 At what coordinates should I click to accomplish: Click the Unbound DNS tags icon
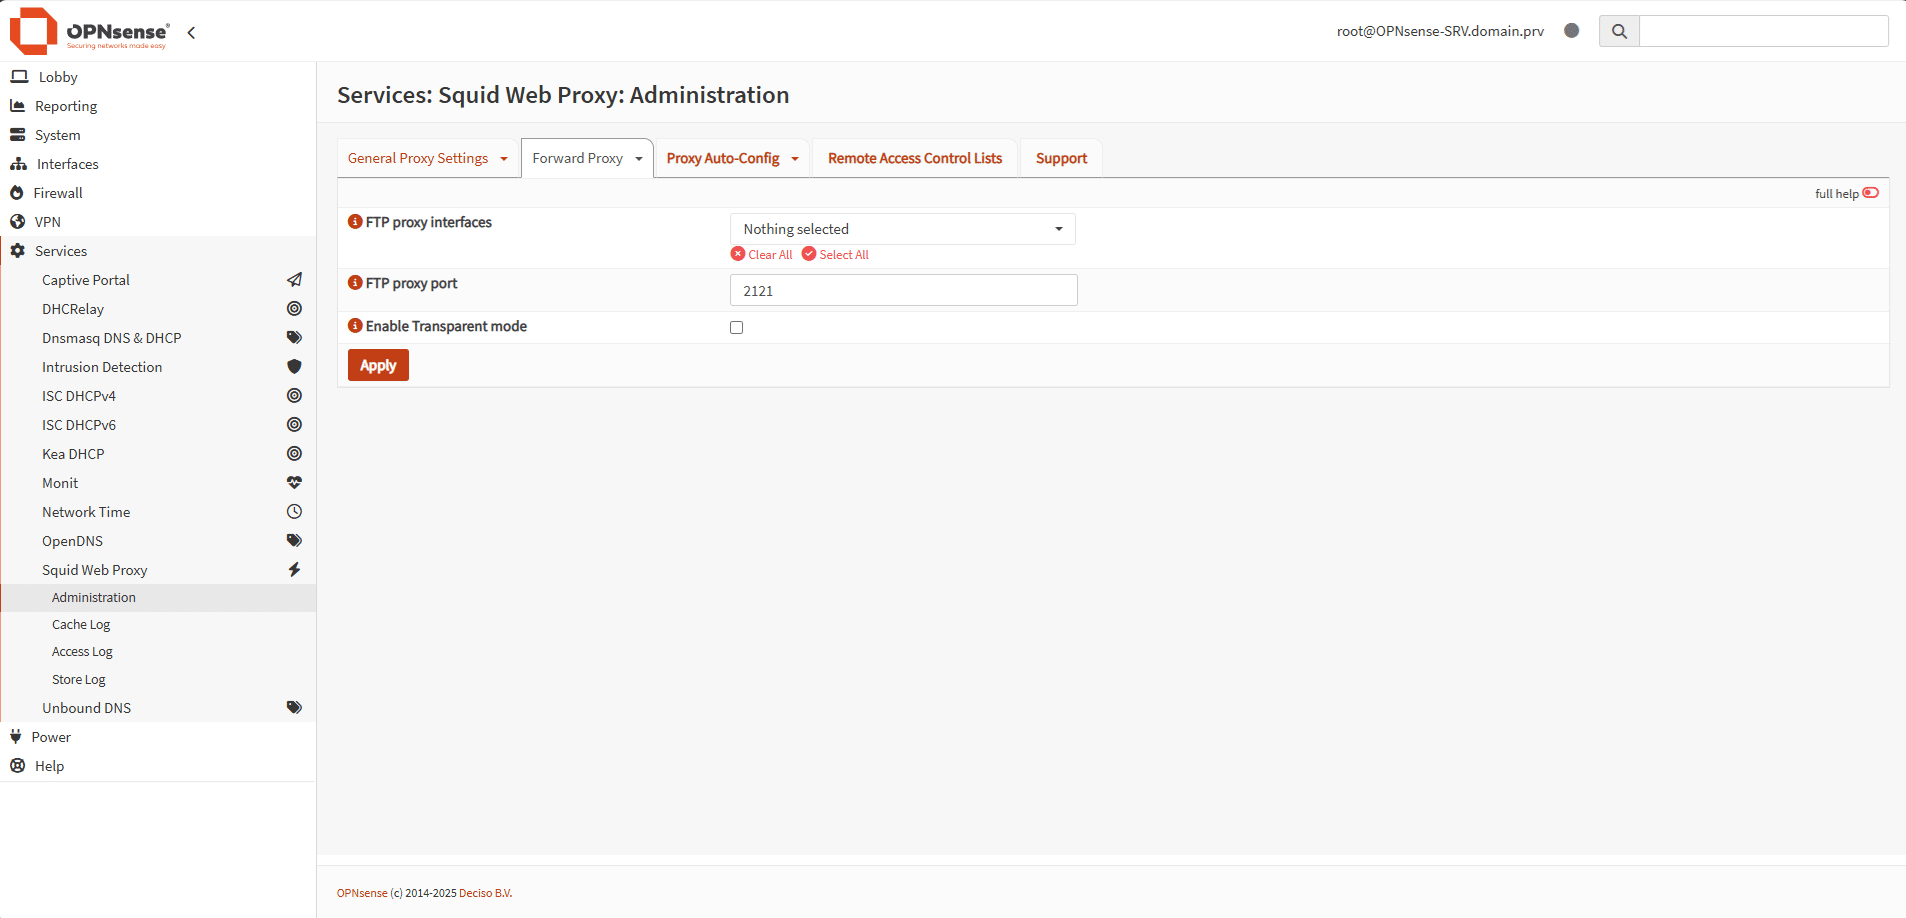[x=294, y=708]
